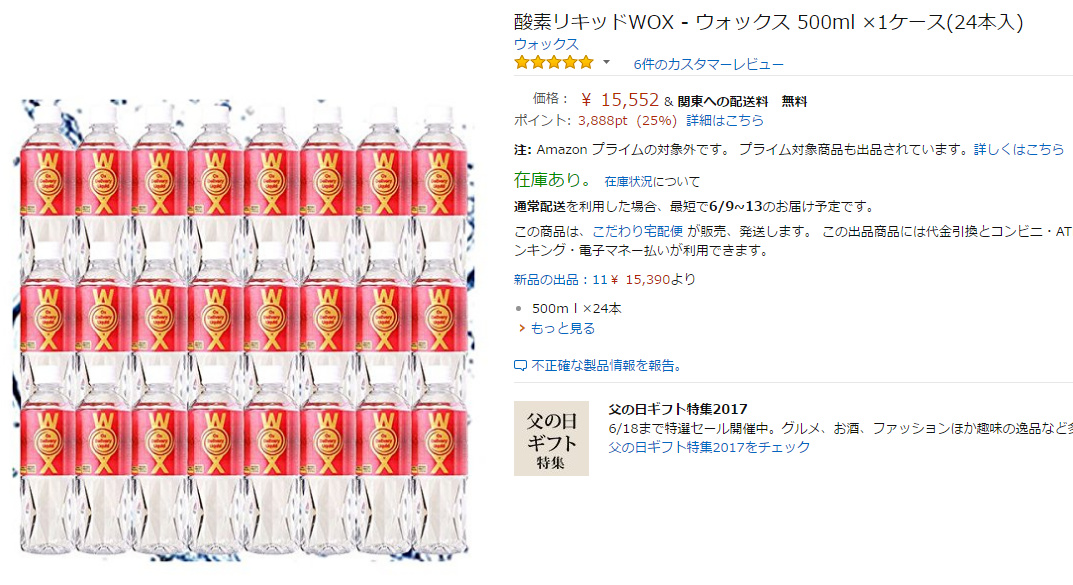Click the 父の日ギフト特集 banner thumbnail

point(551,439)
